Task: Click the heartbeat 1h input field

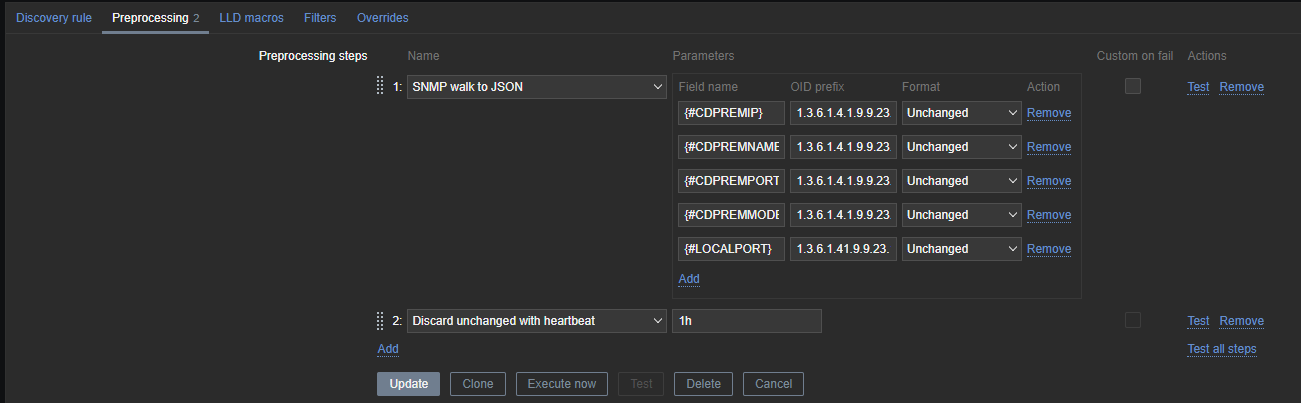Action: click(746, 321)
